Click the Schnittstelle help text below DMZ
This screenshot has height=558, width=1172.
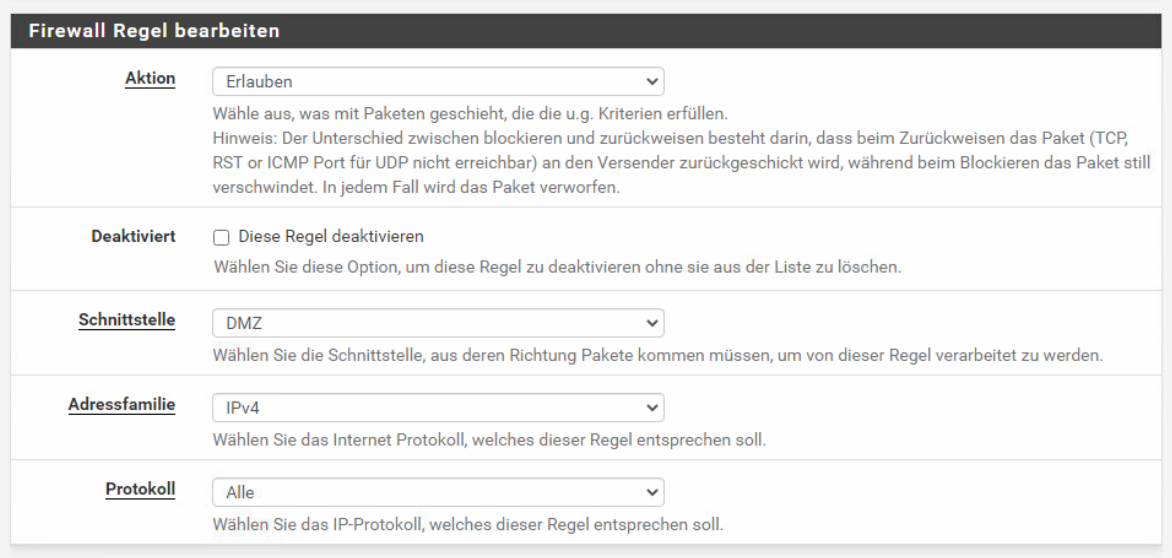(x=658, y=356)
